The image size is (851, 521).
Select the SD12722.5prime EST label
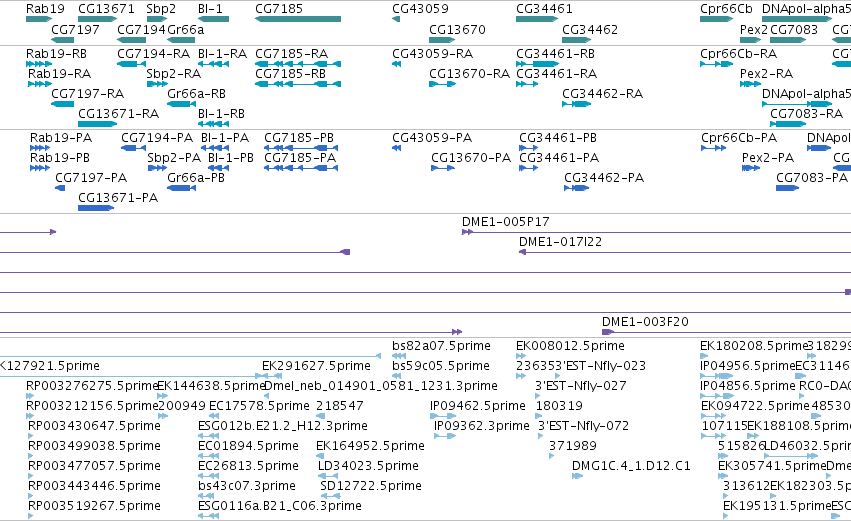(x=371, y=486)
